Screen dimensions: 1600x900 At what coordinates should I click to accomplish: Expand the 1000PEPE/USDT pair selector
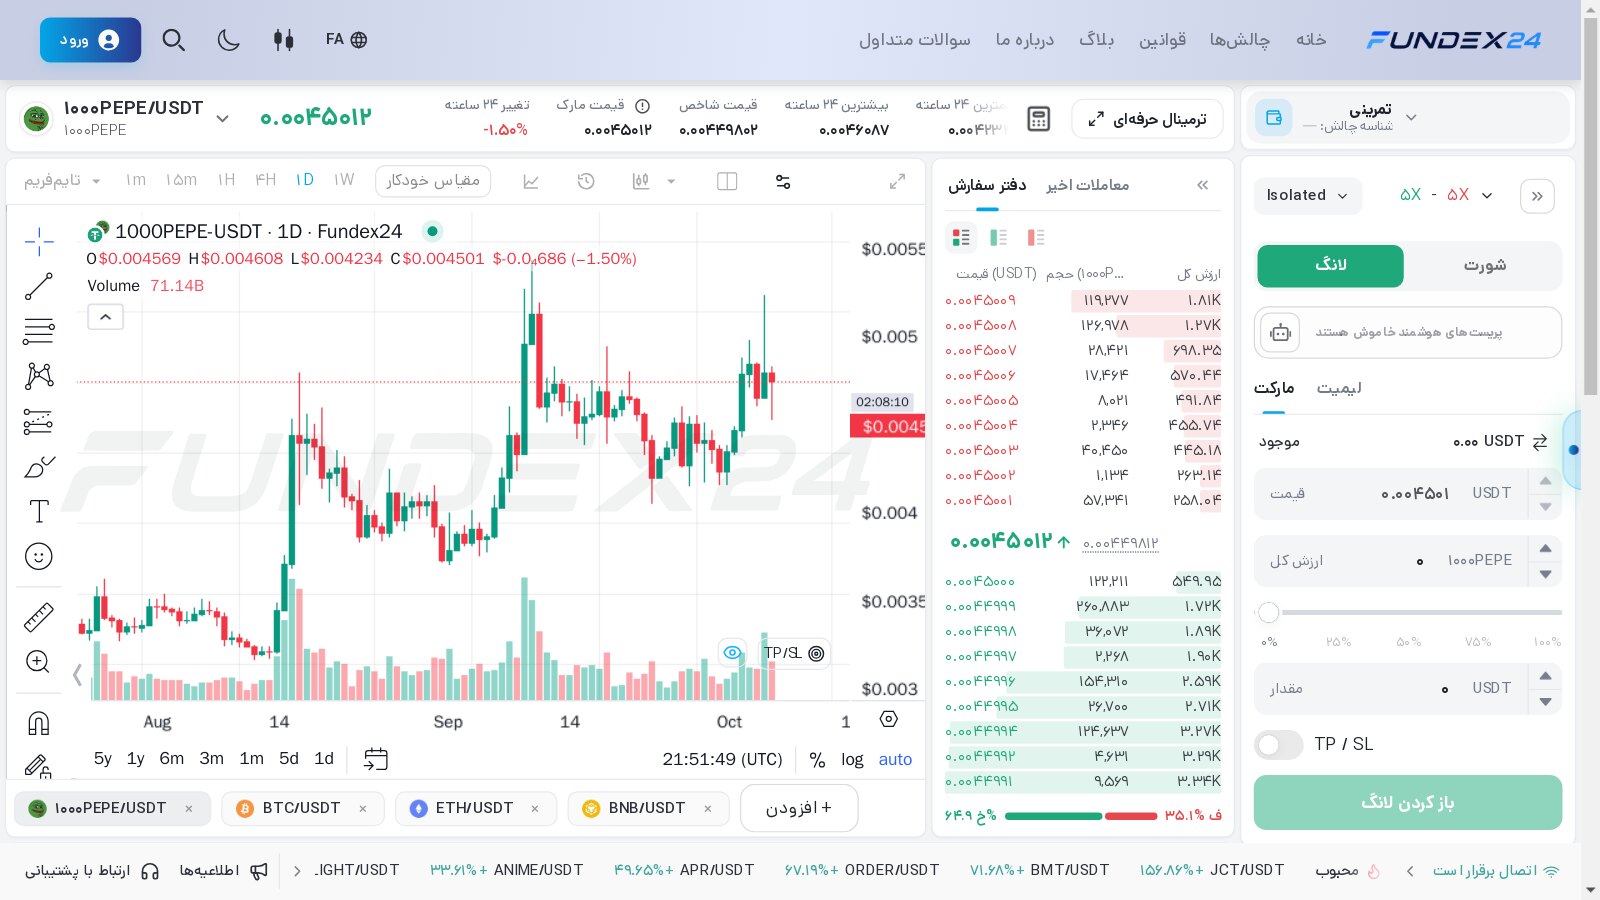(223, 118)
